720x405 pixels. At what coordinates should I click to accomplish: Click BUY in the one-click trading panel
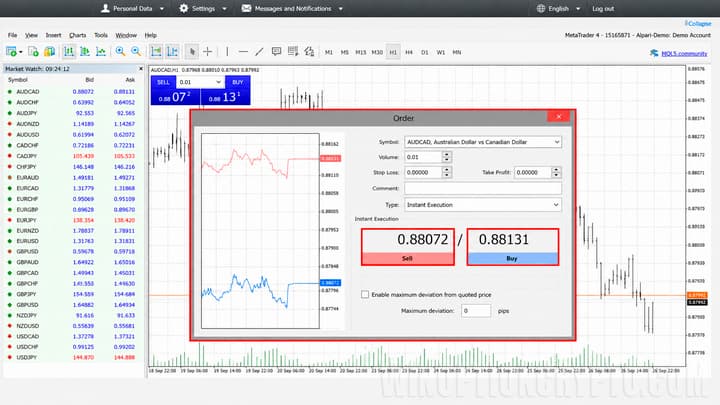coord(237,82)
